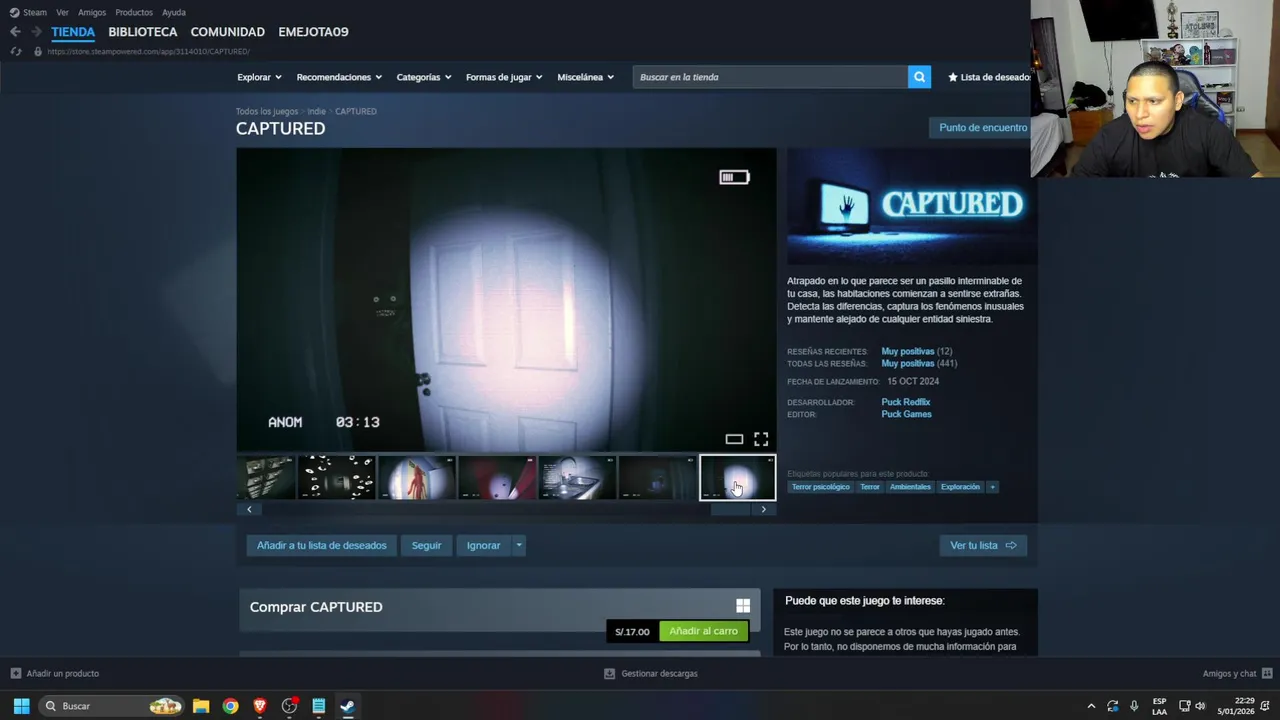Expand Recomendaciones menu
The width and height of the screenshot is (1280, 720).
tap(339, 77)
